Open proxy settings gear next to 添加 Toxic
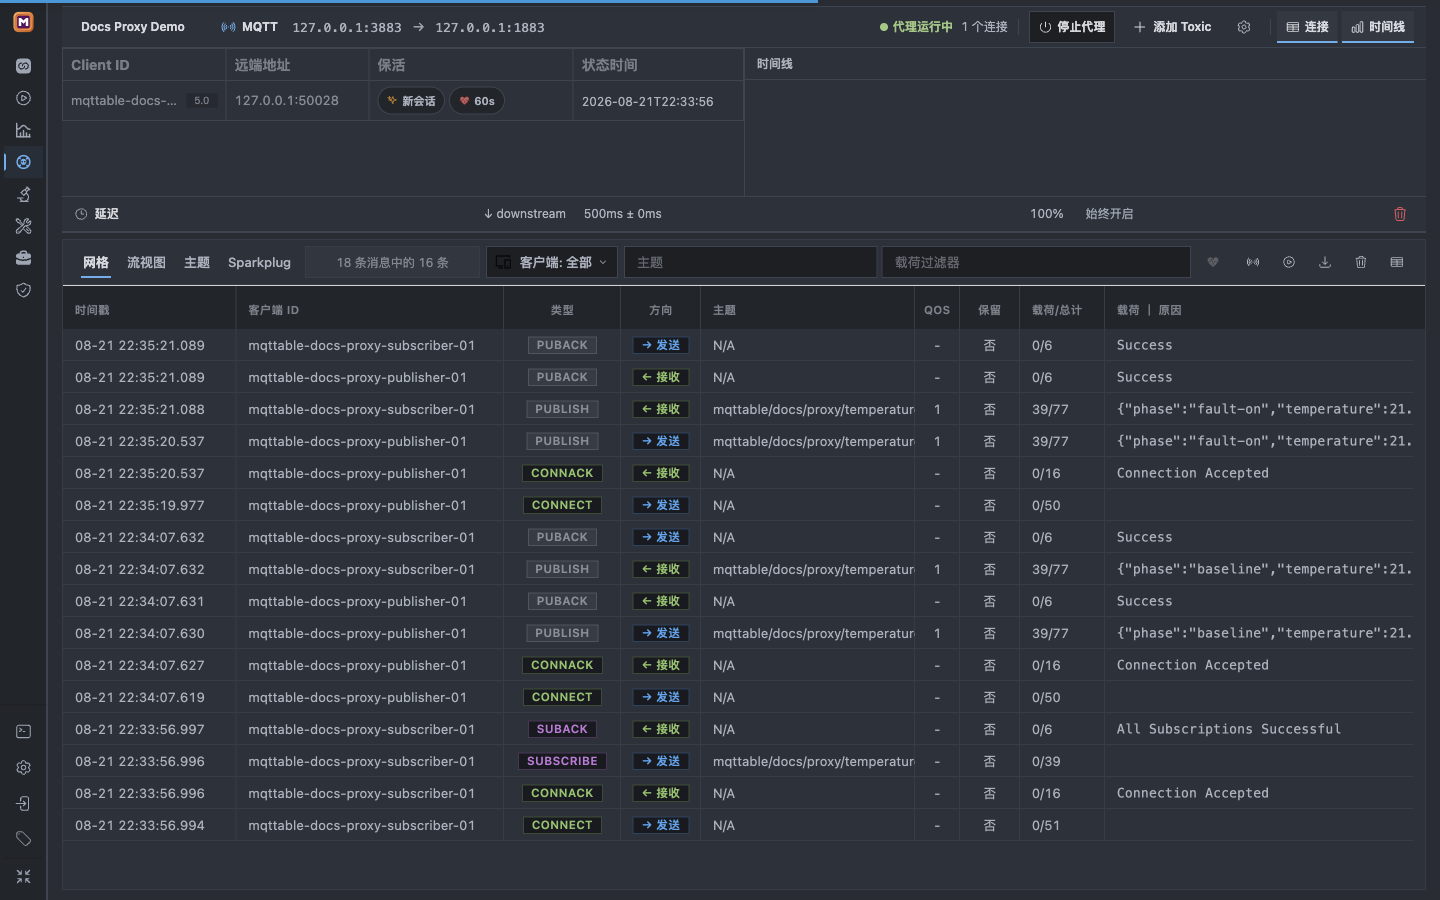Screen dimensions: 1440x900 click(x=1244, y=27)
